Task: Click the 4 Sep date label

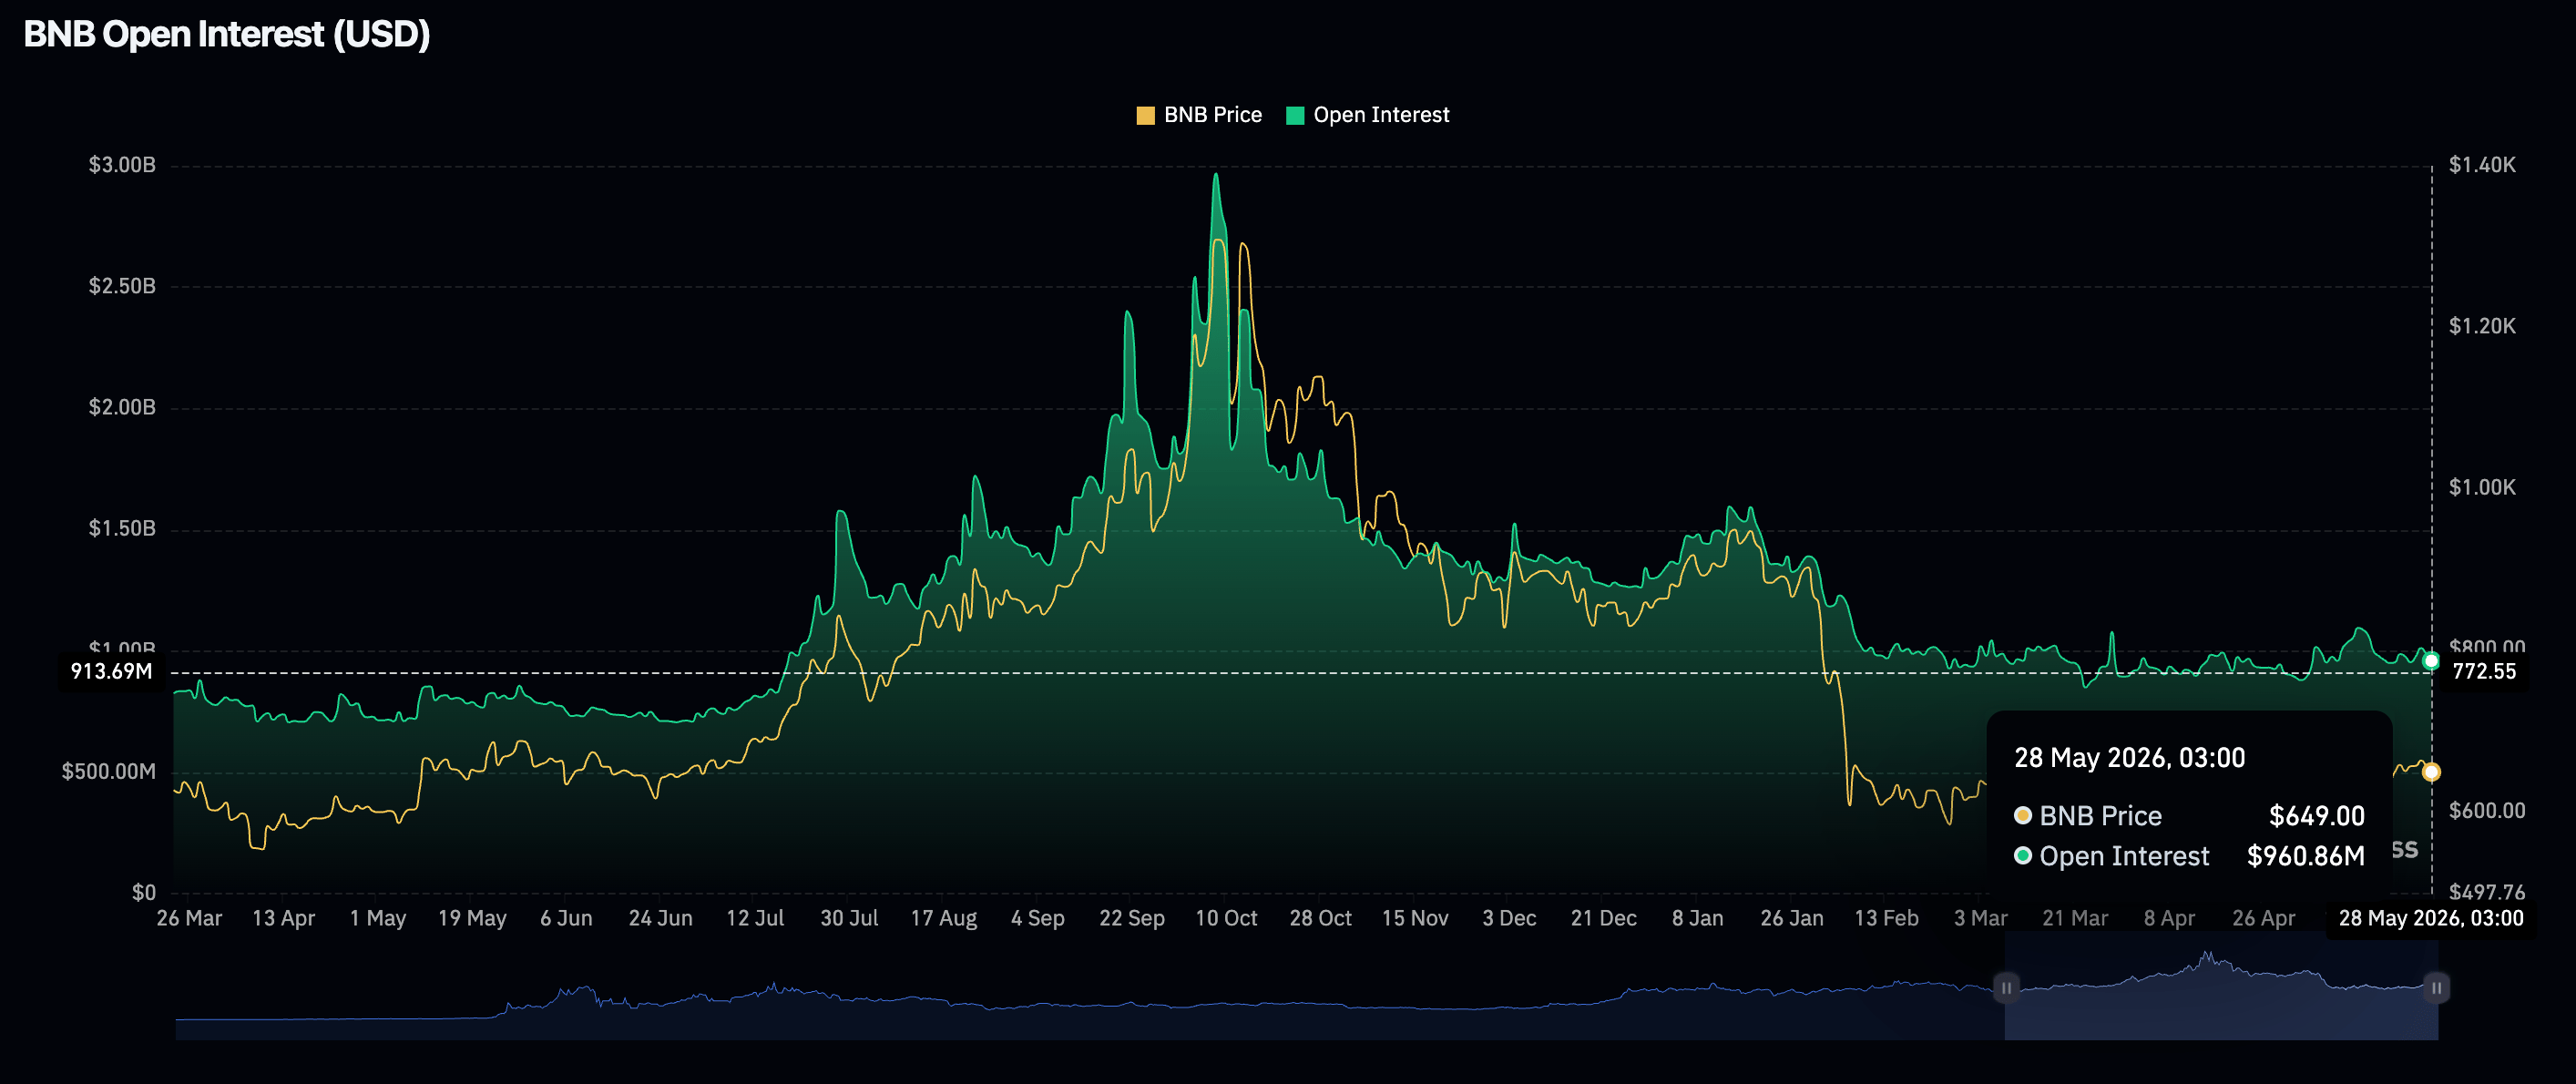Action: (1037, 918)
